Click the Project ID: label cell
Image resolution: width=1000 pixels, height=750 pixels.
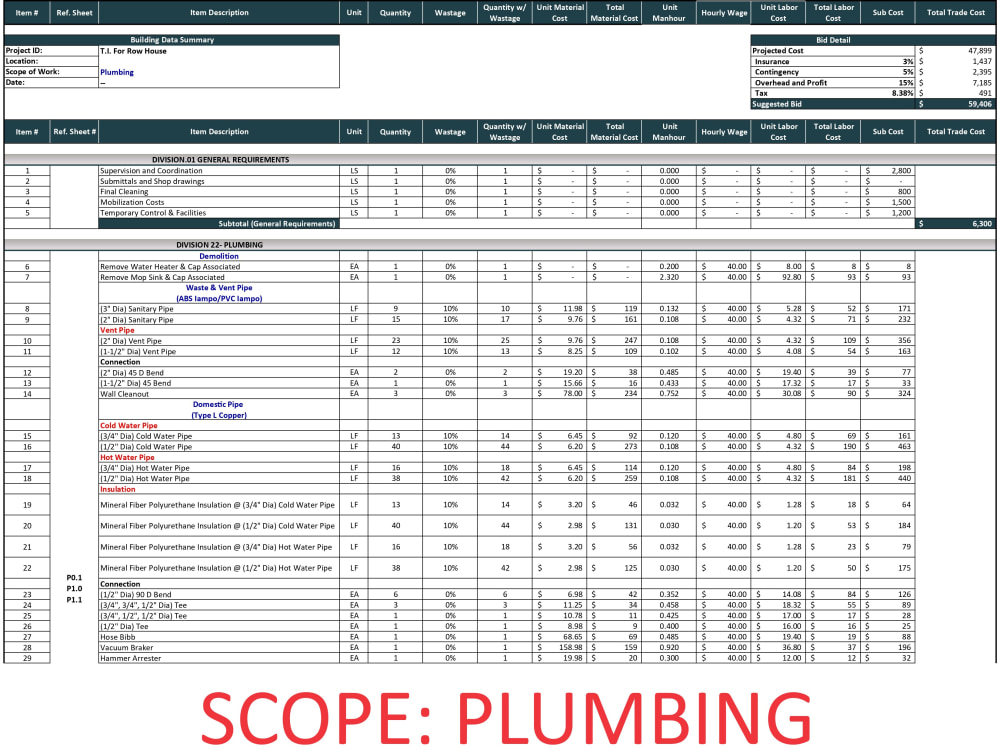coord(51,50)
